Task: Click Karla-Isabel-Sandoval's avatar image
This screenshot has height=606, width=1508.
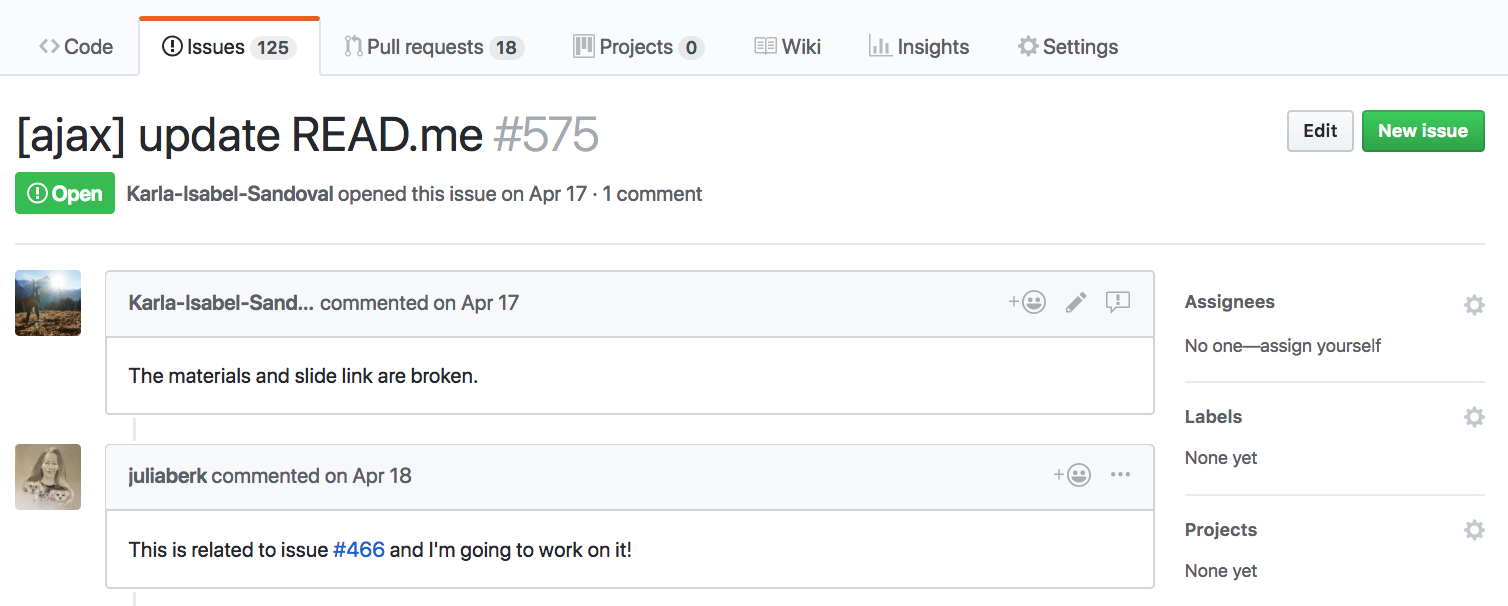Action: 48,303
